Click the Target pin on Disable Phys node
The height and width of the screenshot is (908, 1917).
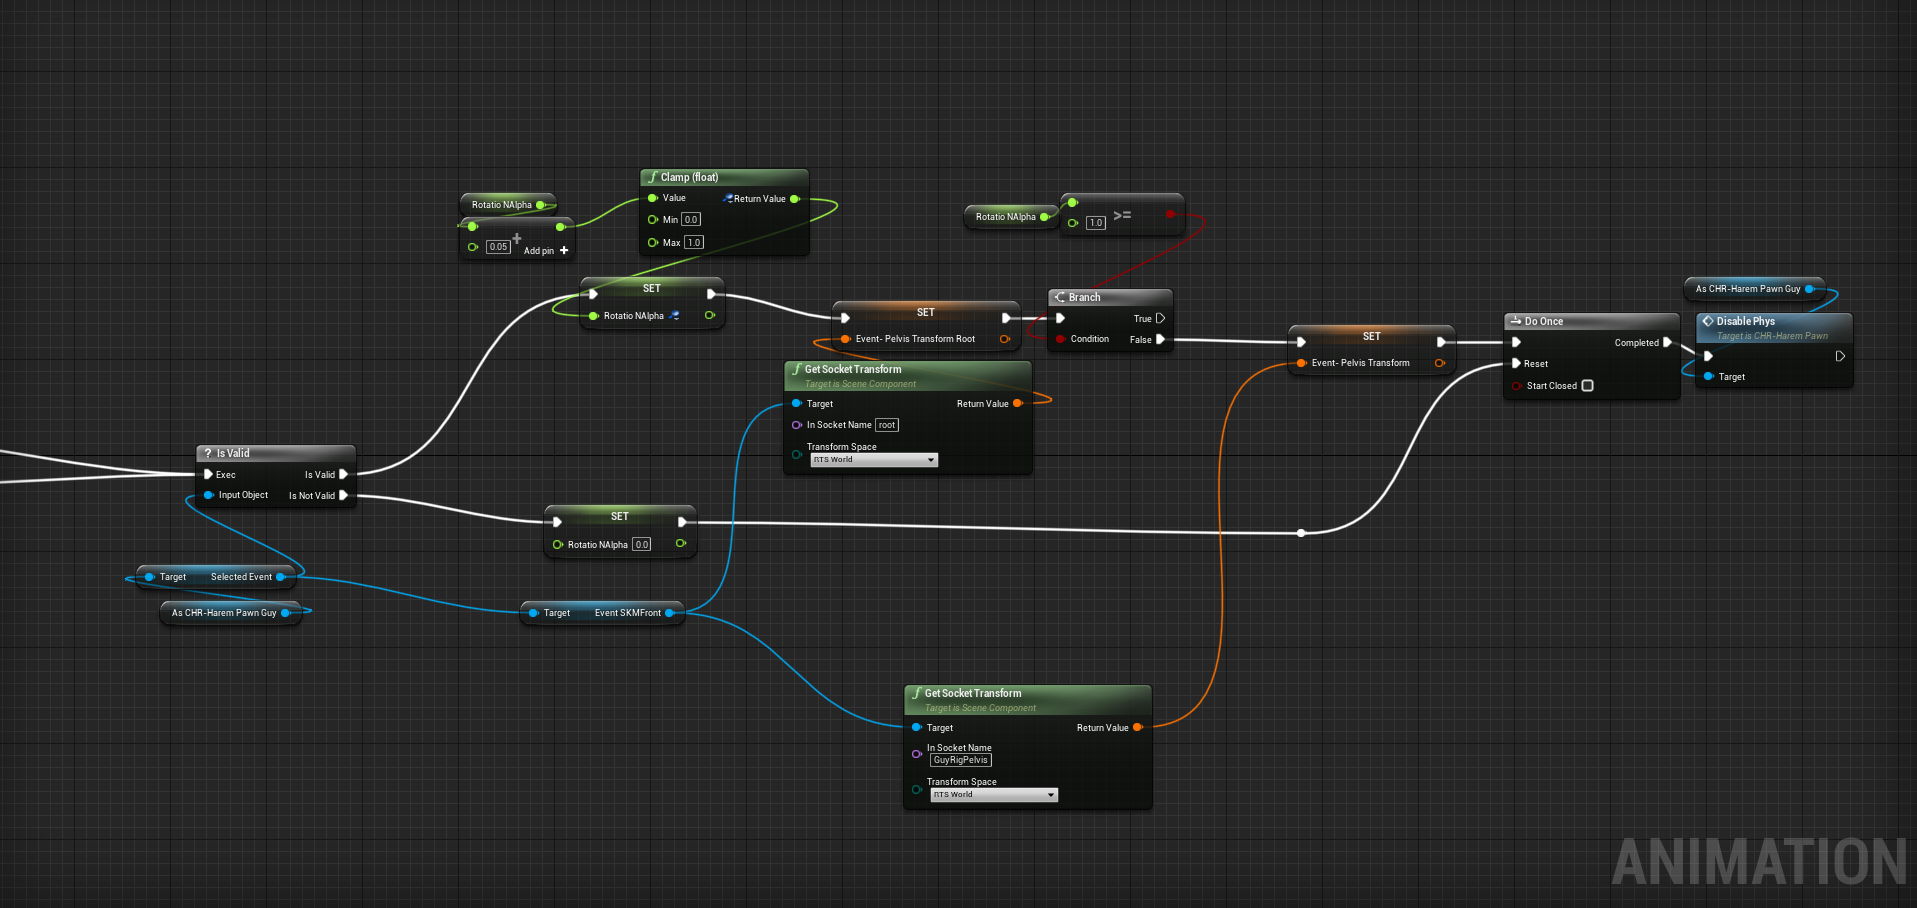1708,376
